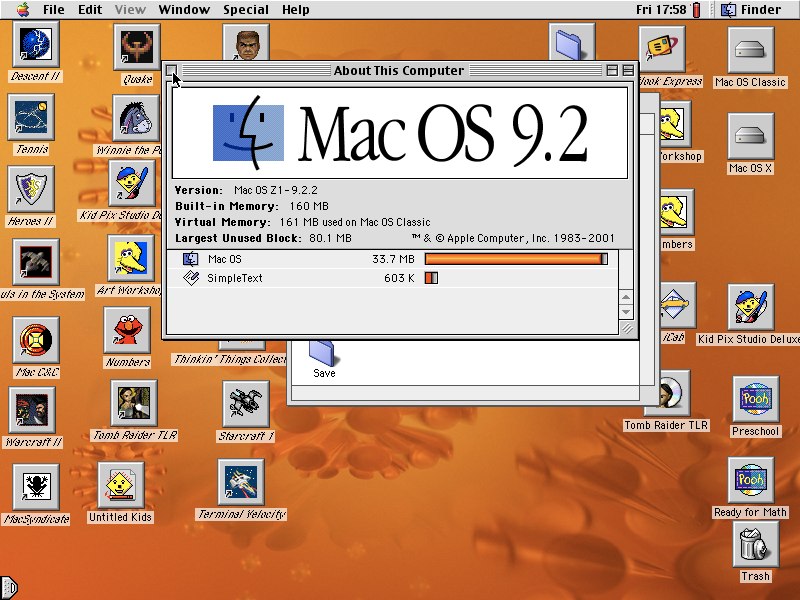Open the Art Workshop Big Bird alias
The image size is (800, 600).
pos(131,258)
